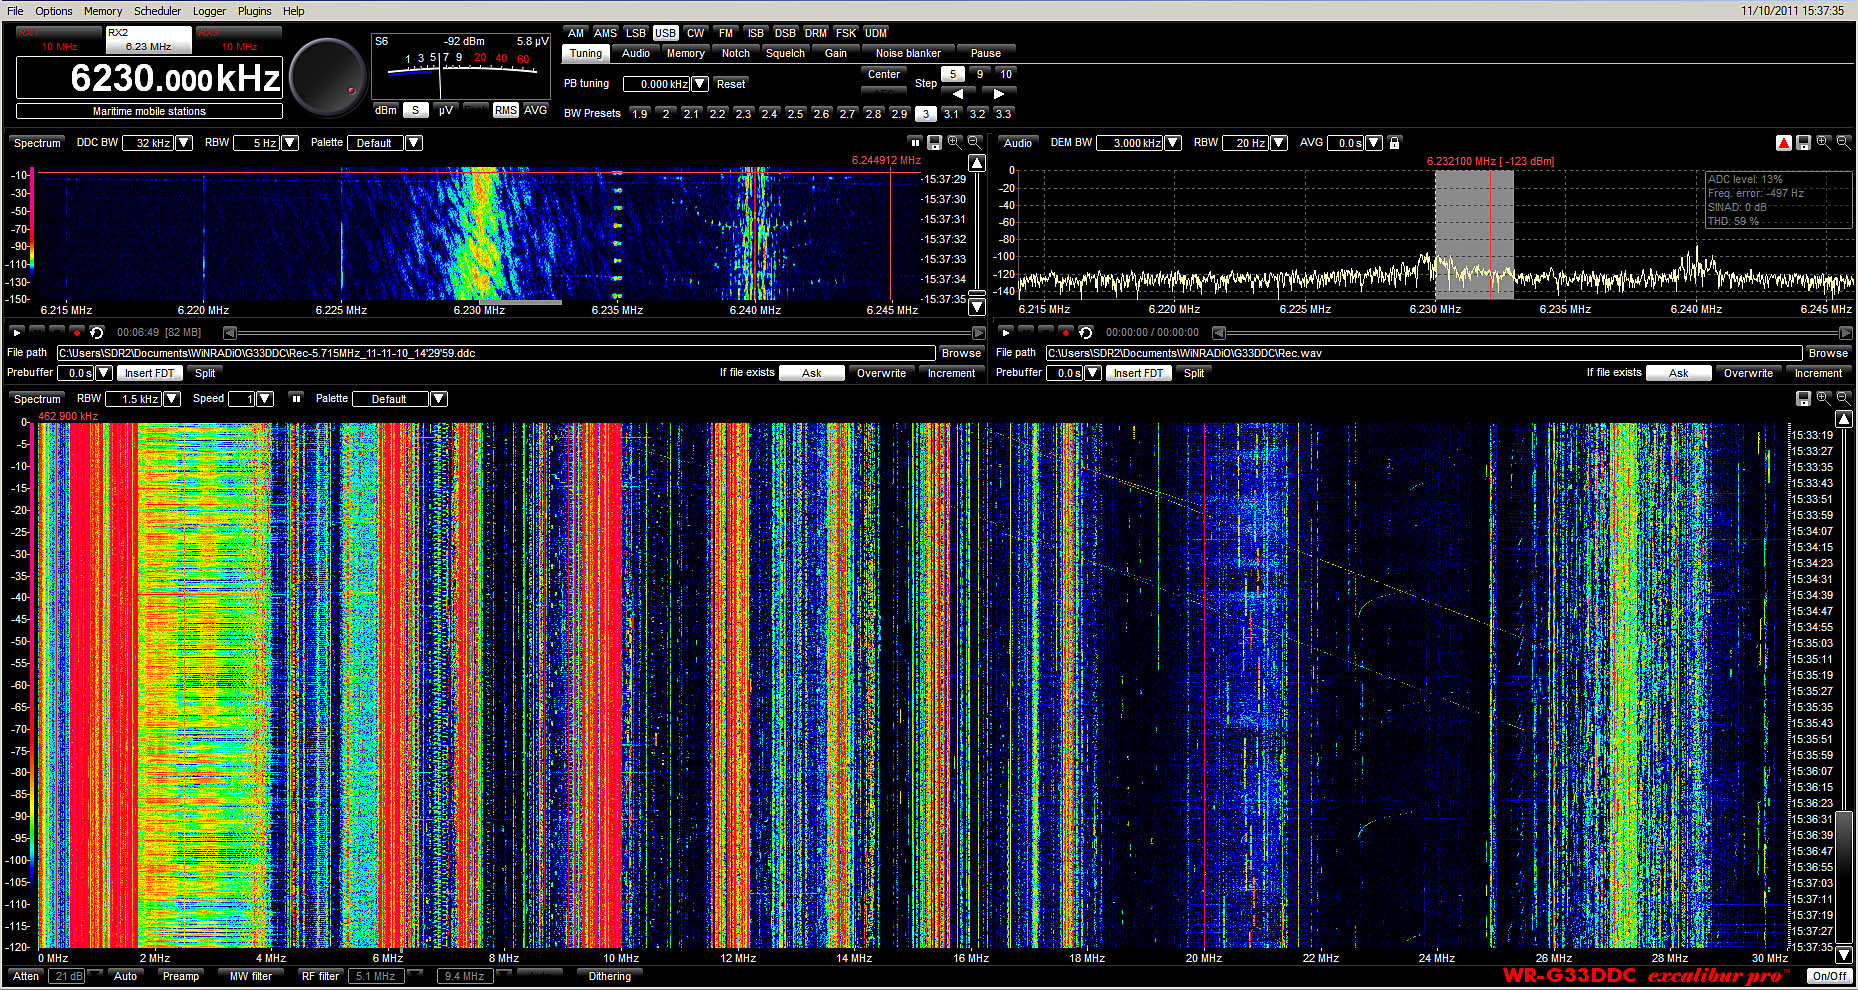Screen dimensions: 1858x990
Task: Switch to CW demodulation mode
Action: tap(695, 33)
